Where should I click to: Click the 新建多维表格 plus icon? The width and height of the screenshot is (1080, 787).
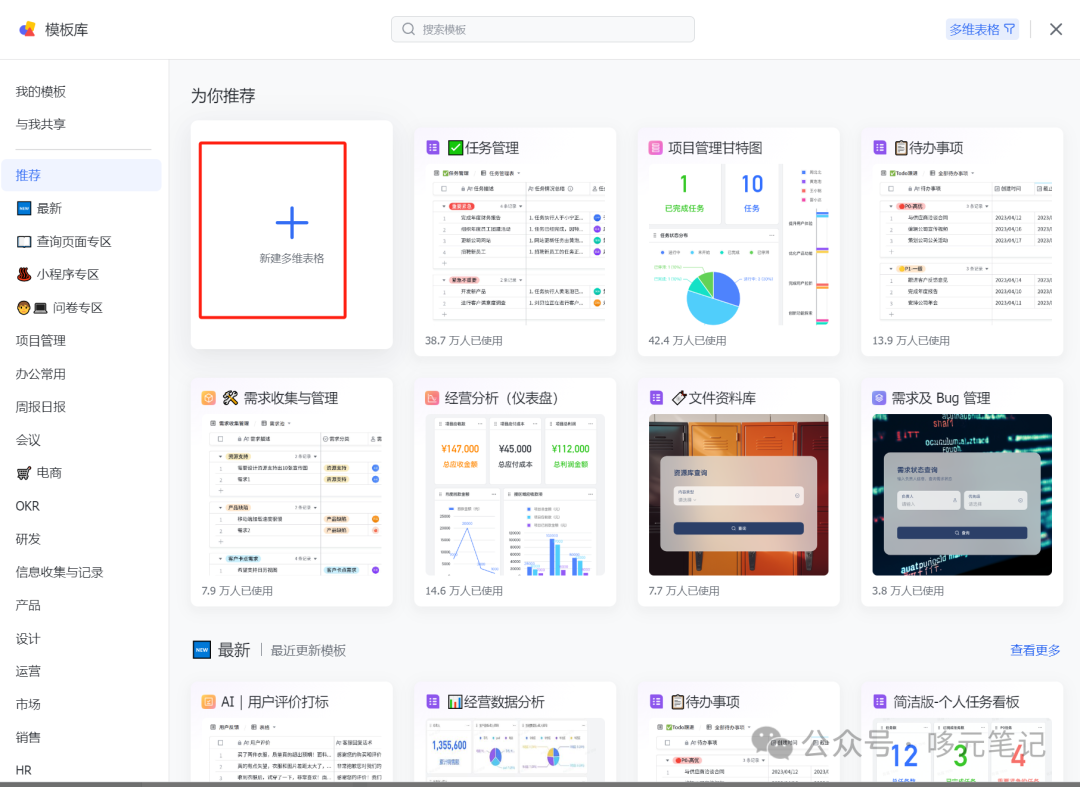[292, 222]
